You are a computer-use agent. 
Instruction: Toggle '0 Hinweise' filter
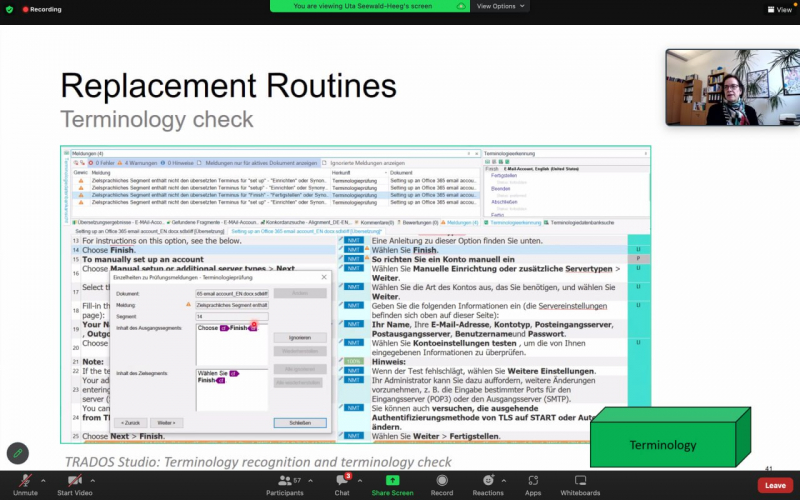point(177,163)
